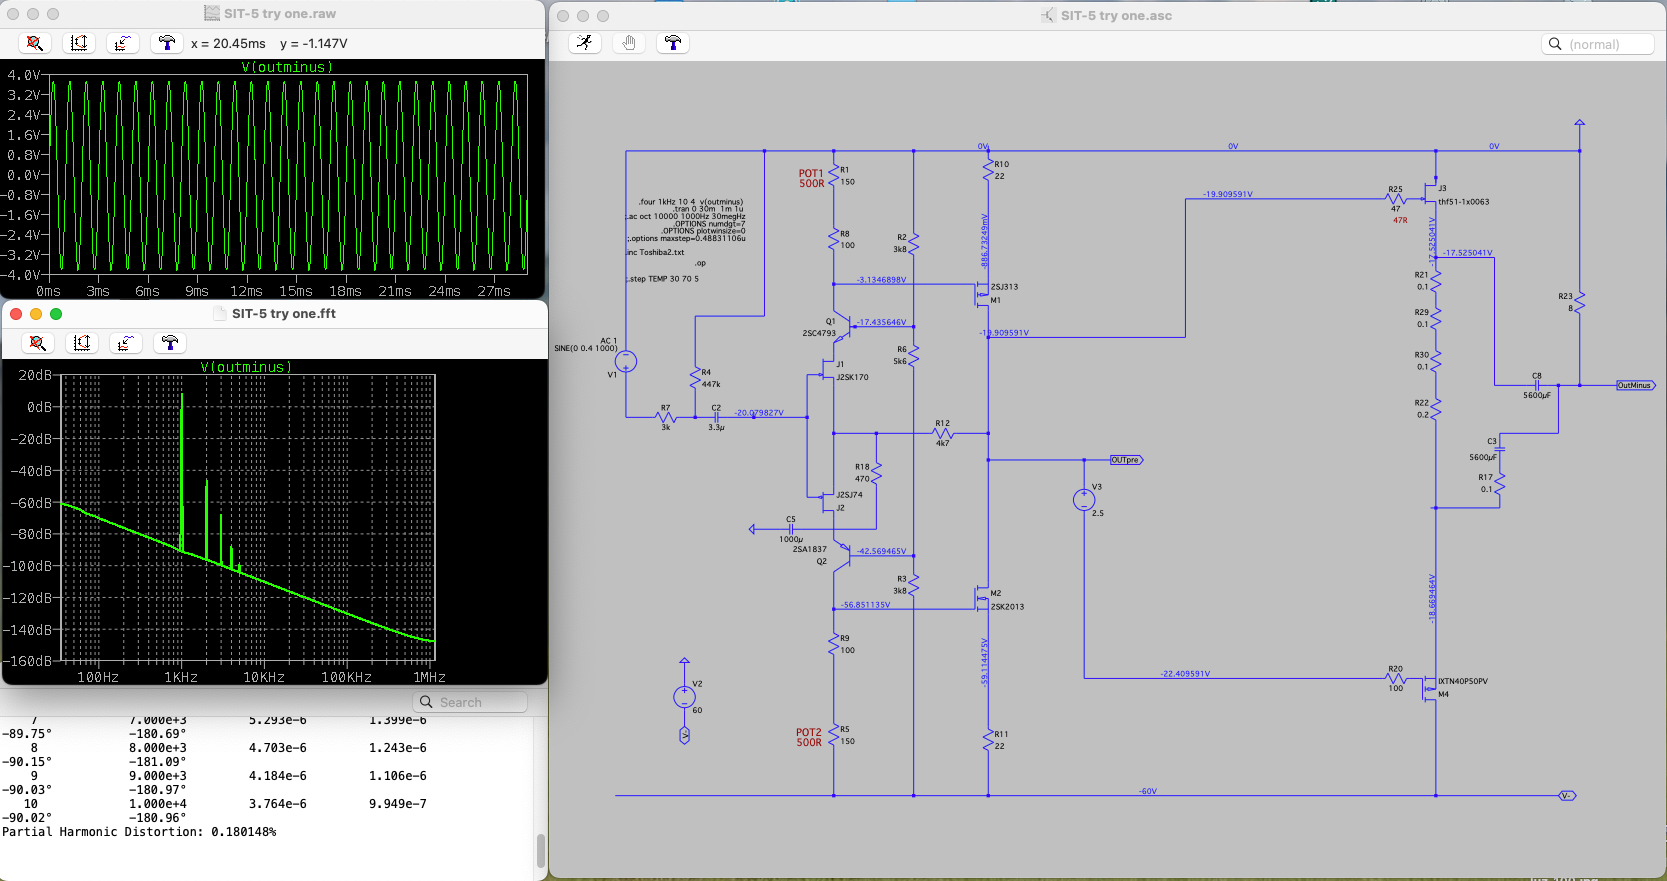The image size is (1667, 881).
Task: Click the OutMinus output net label
Action: [x=1635, y=385]
